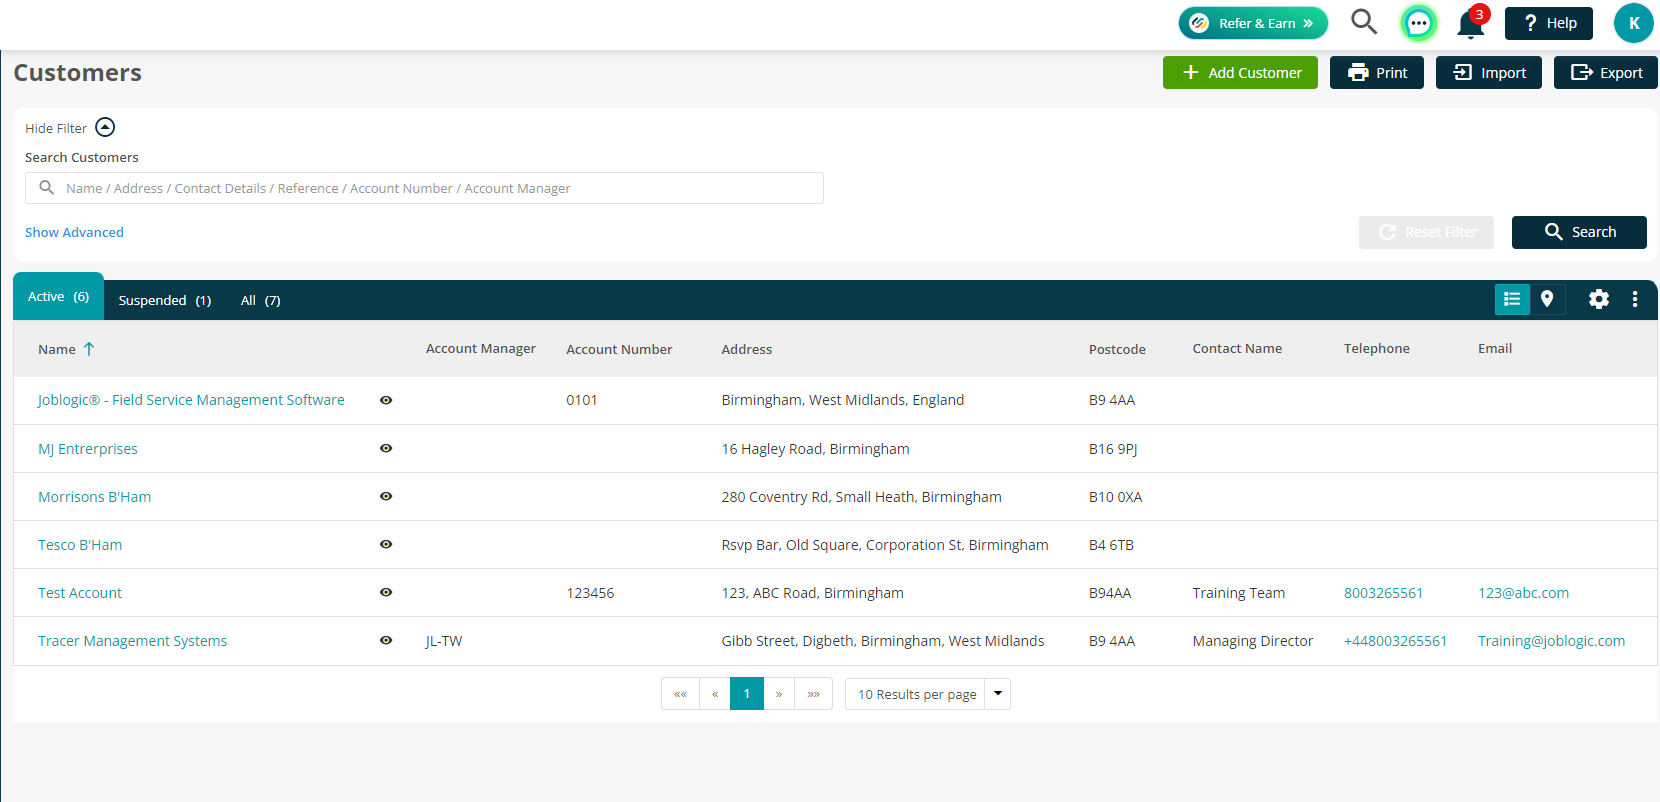Click the Add Customer button
Viewport: 1660px width, 802px height.
pos(1240,72)
